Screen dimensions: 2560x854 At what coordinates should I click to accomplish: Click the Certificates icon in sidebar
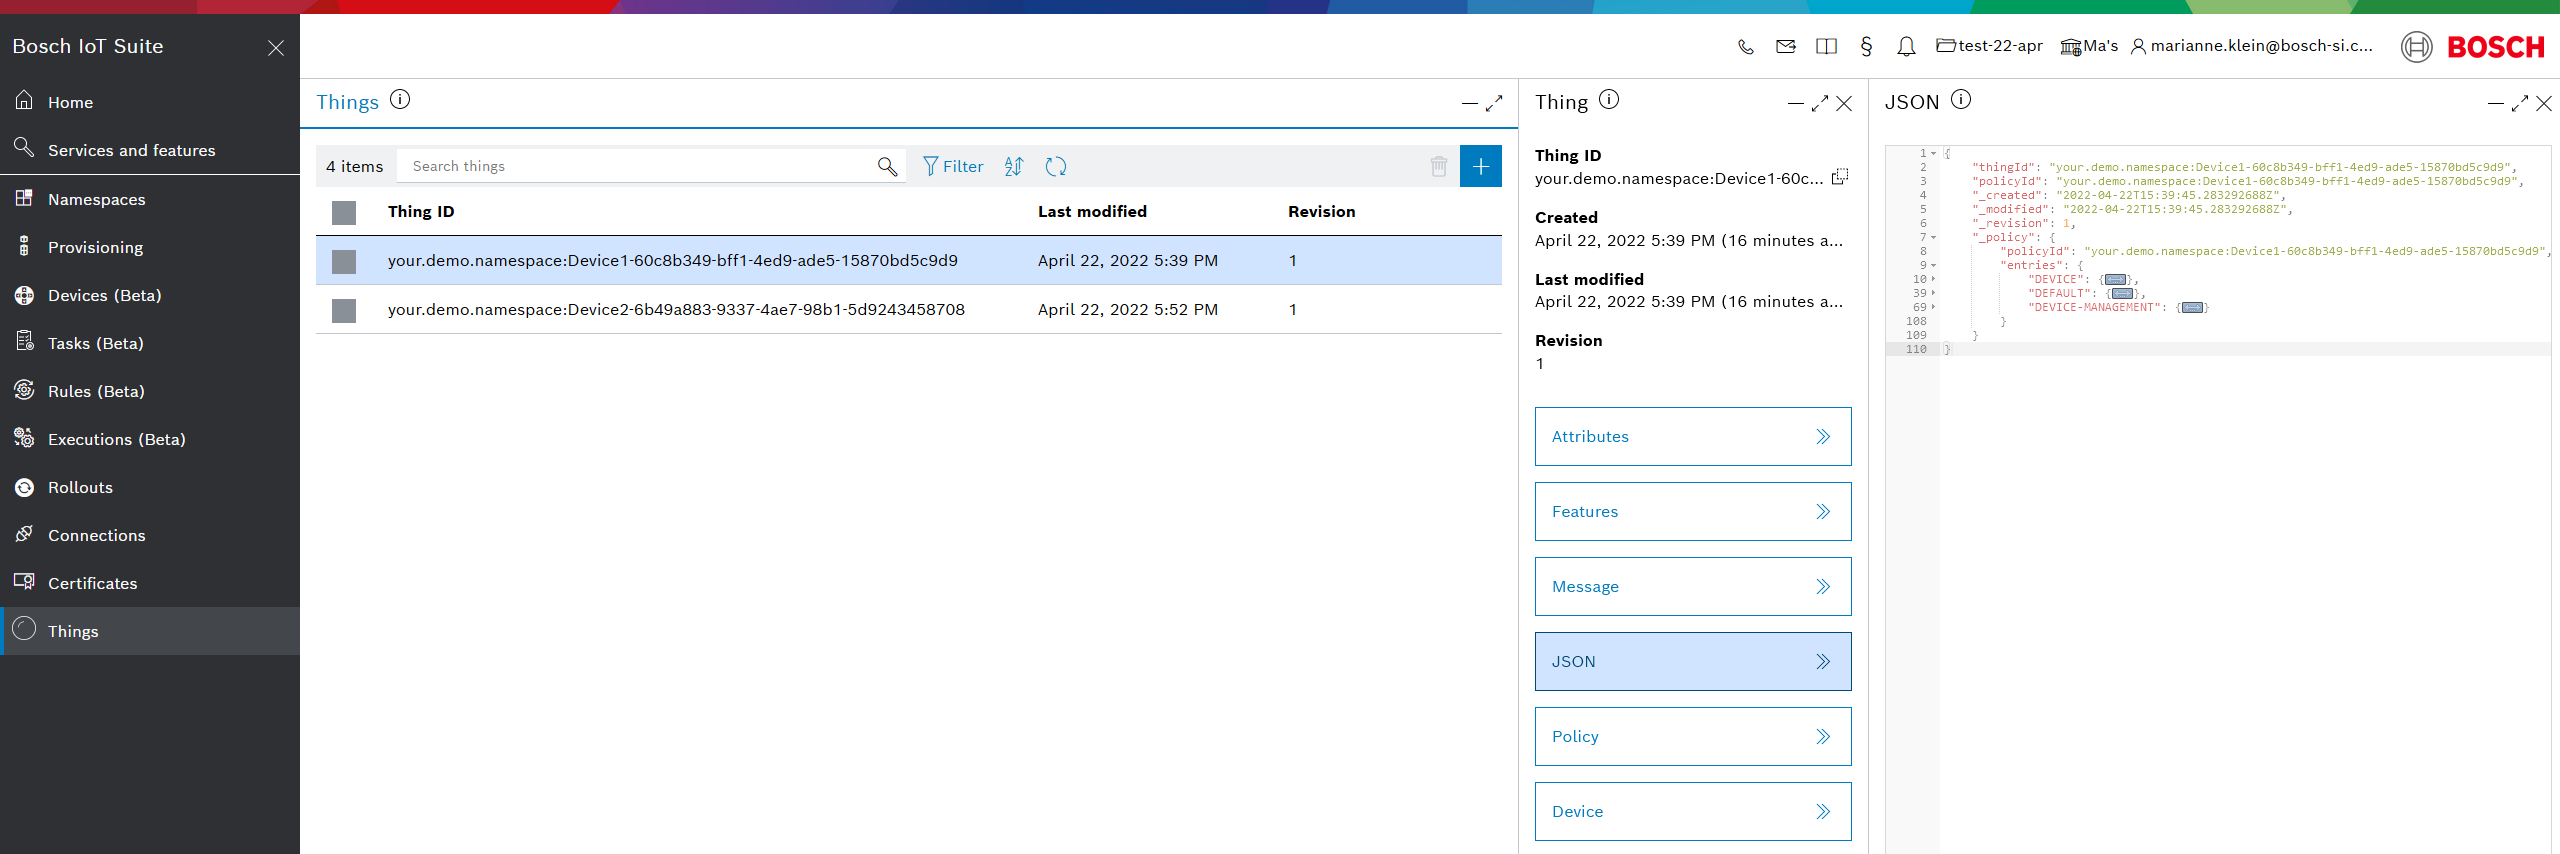[x=24, y=581]
